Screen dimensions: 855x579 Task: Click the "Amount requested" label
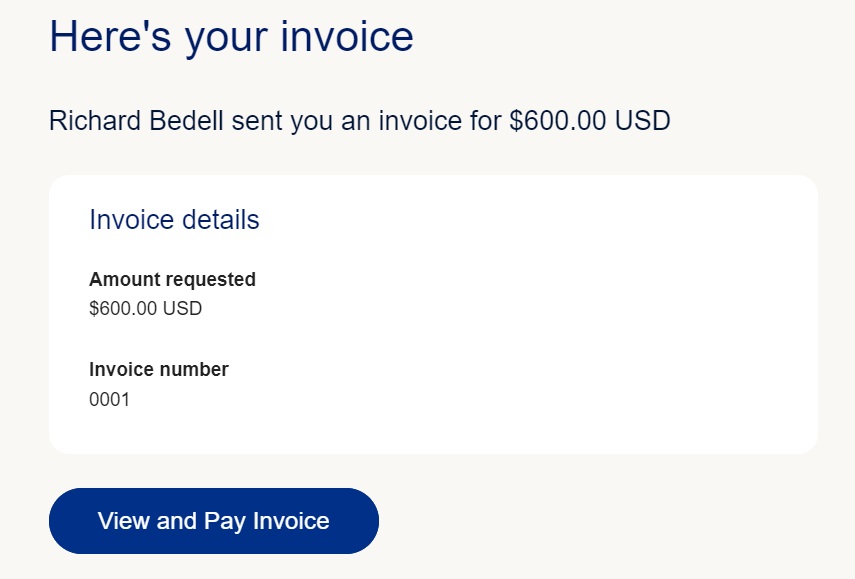click(x=172, y=279)
